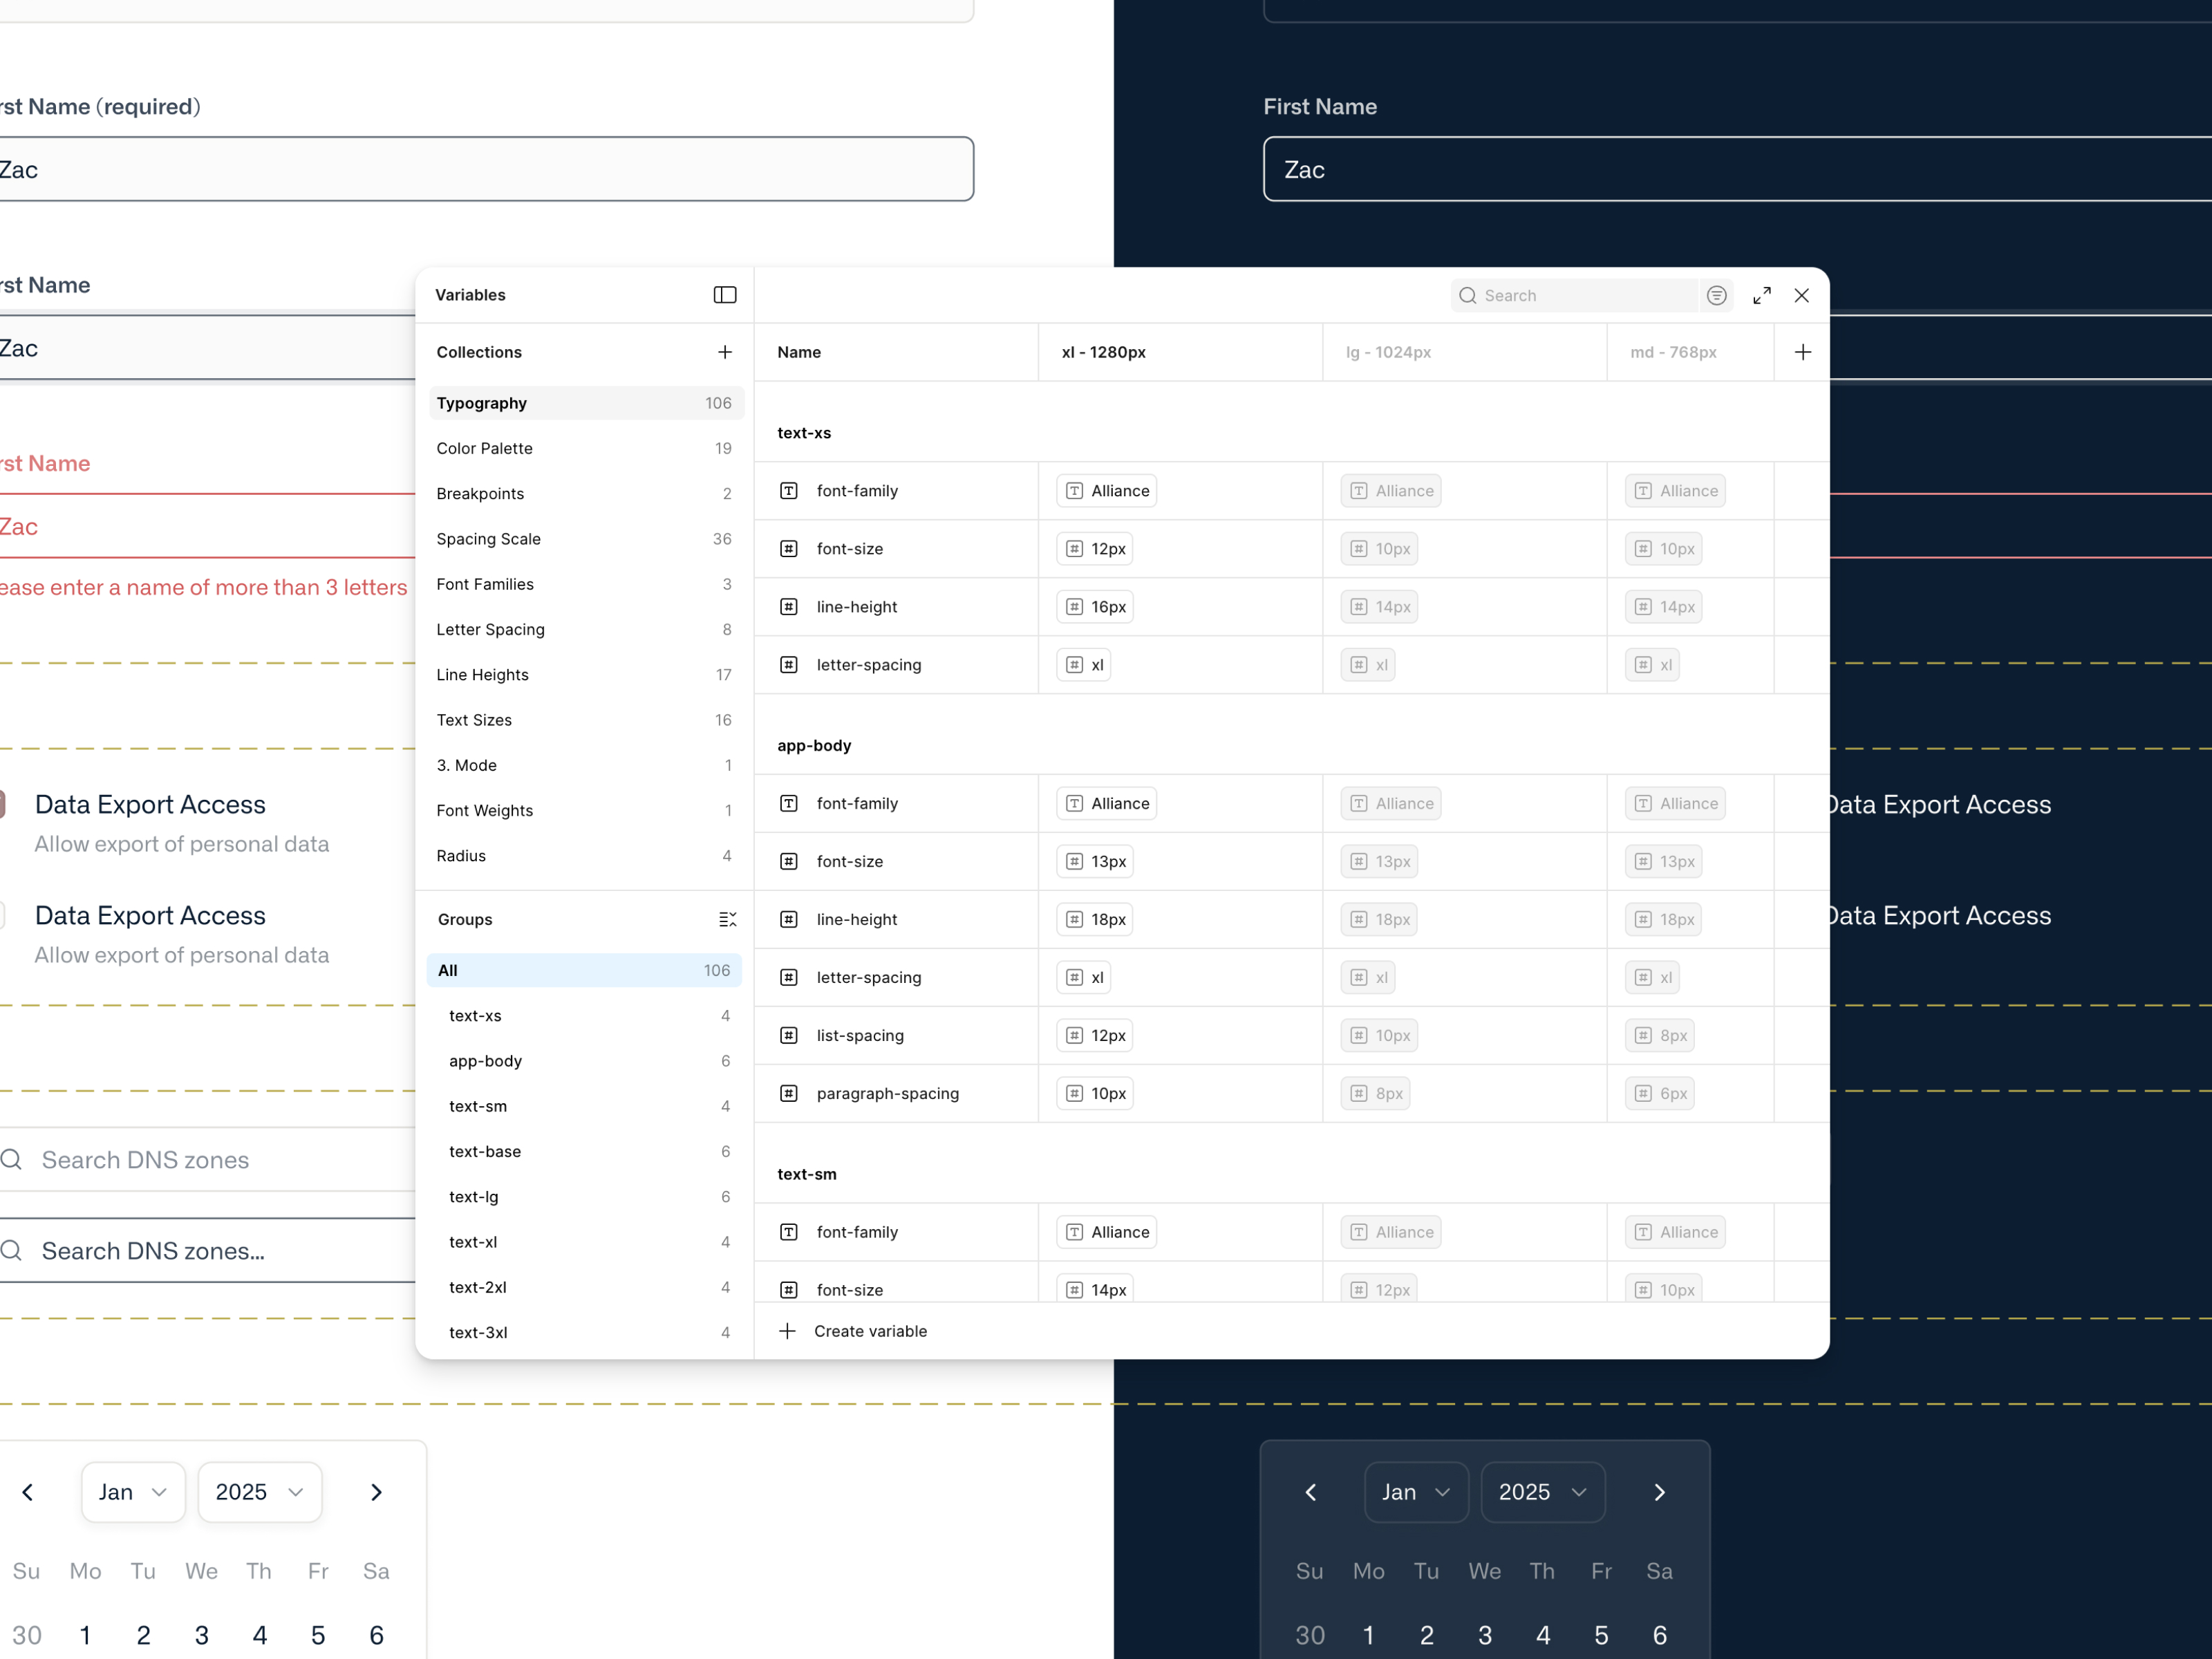The width and height of the screenshot is (2212, 1659).
Task: Click the plus icon to add a collection
Action: coord(725,352)
